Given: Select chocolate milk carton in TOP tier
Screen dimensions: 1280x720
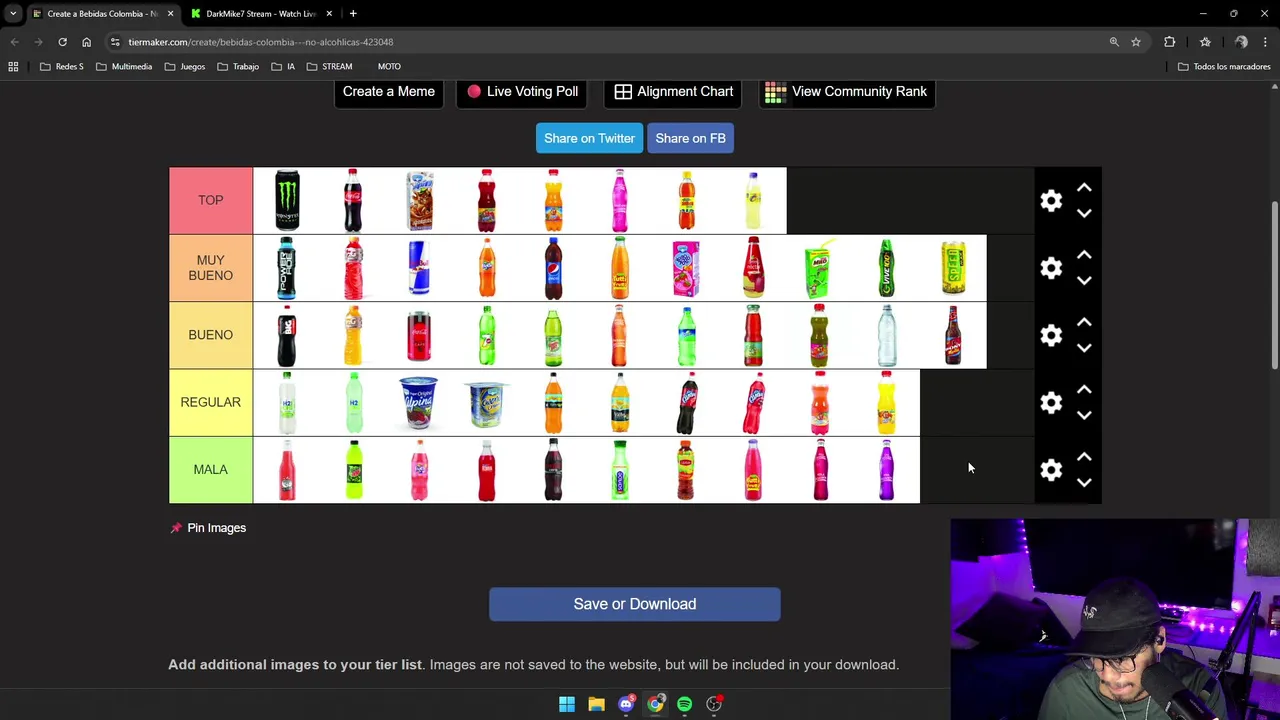Looking at the screenshot, I should [420, 200].
